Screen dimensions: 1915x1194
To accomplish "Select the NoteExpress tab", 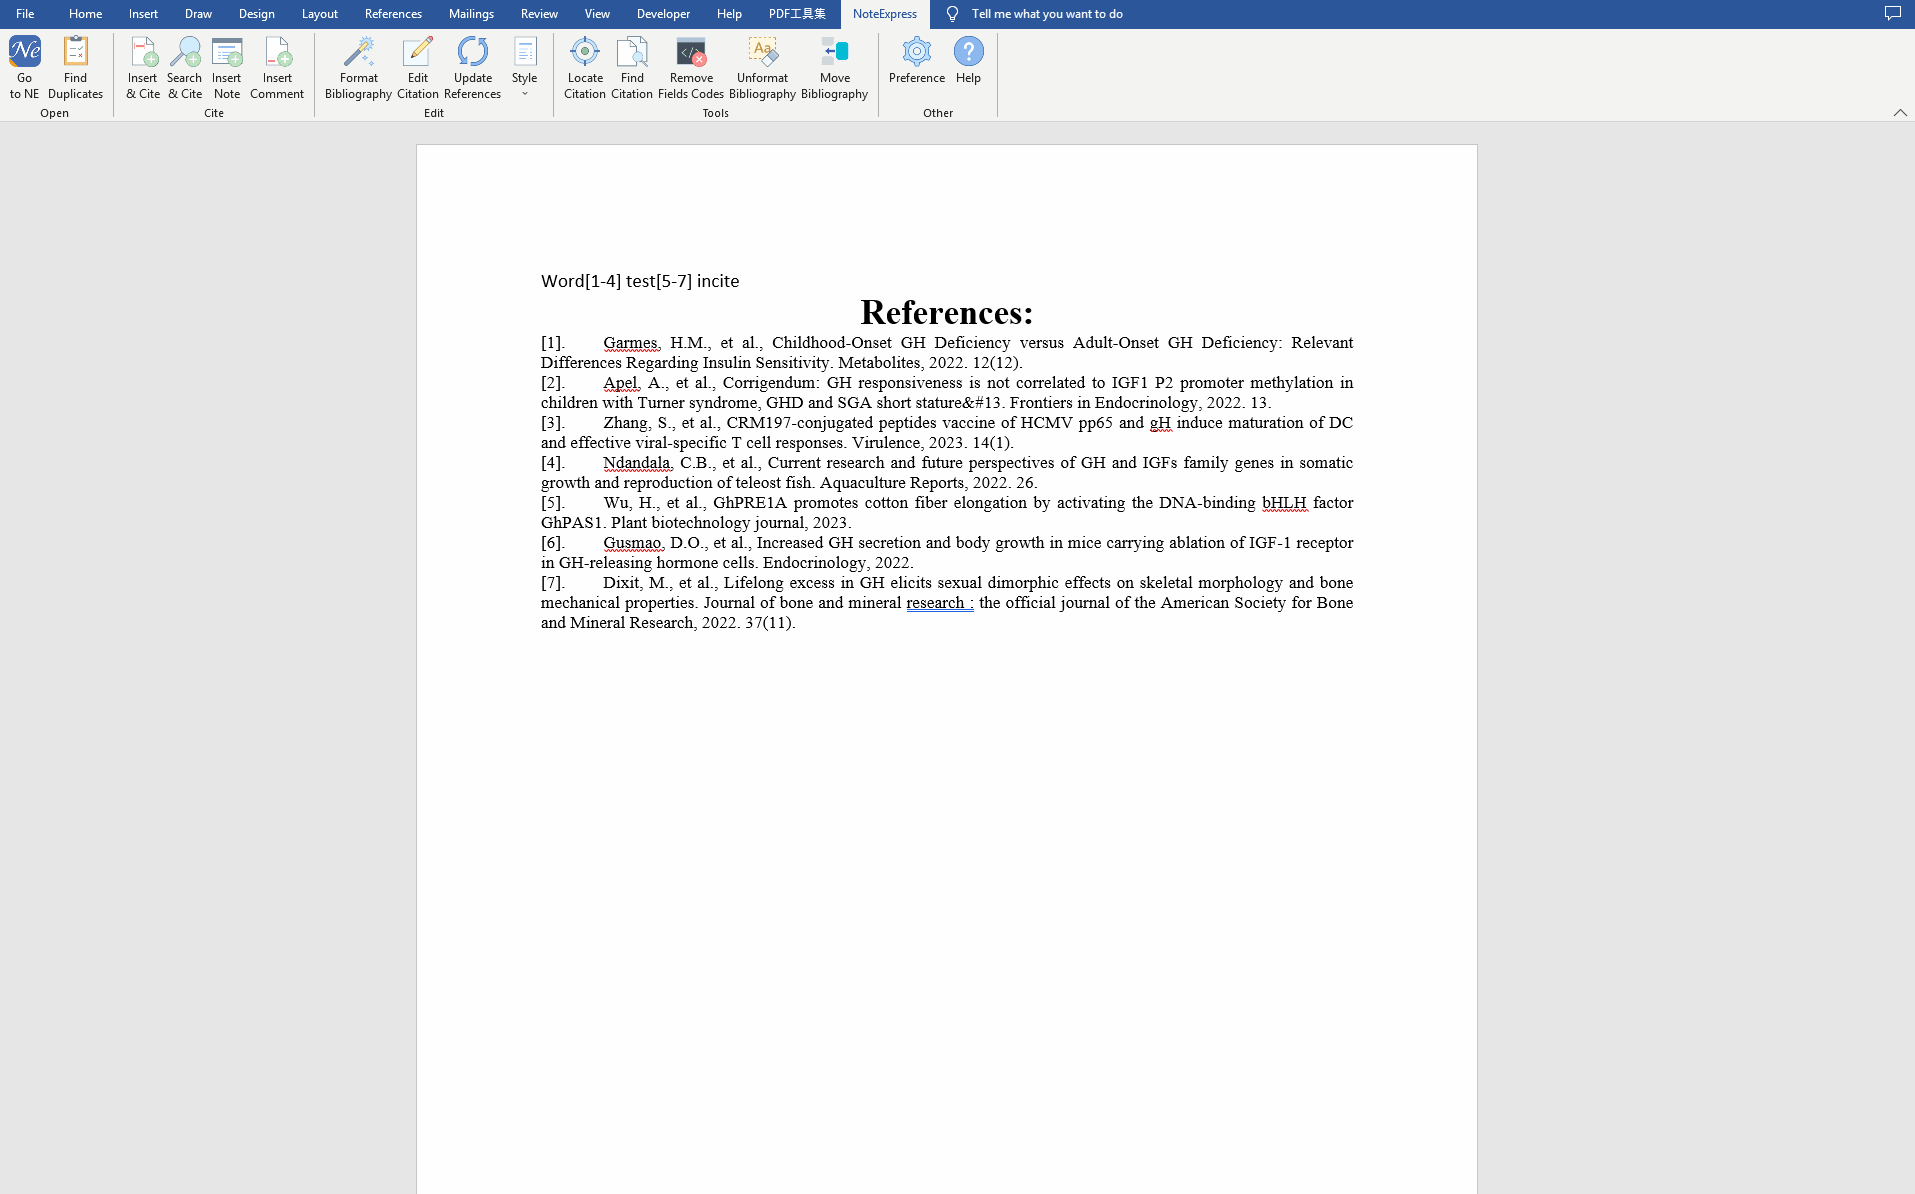I will coord(885,14).
